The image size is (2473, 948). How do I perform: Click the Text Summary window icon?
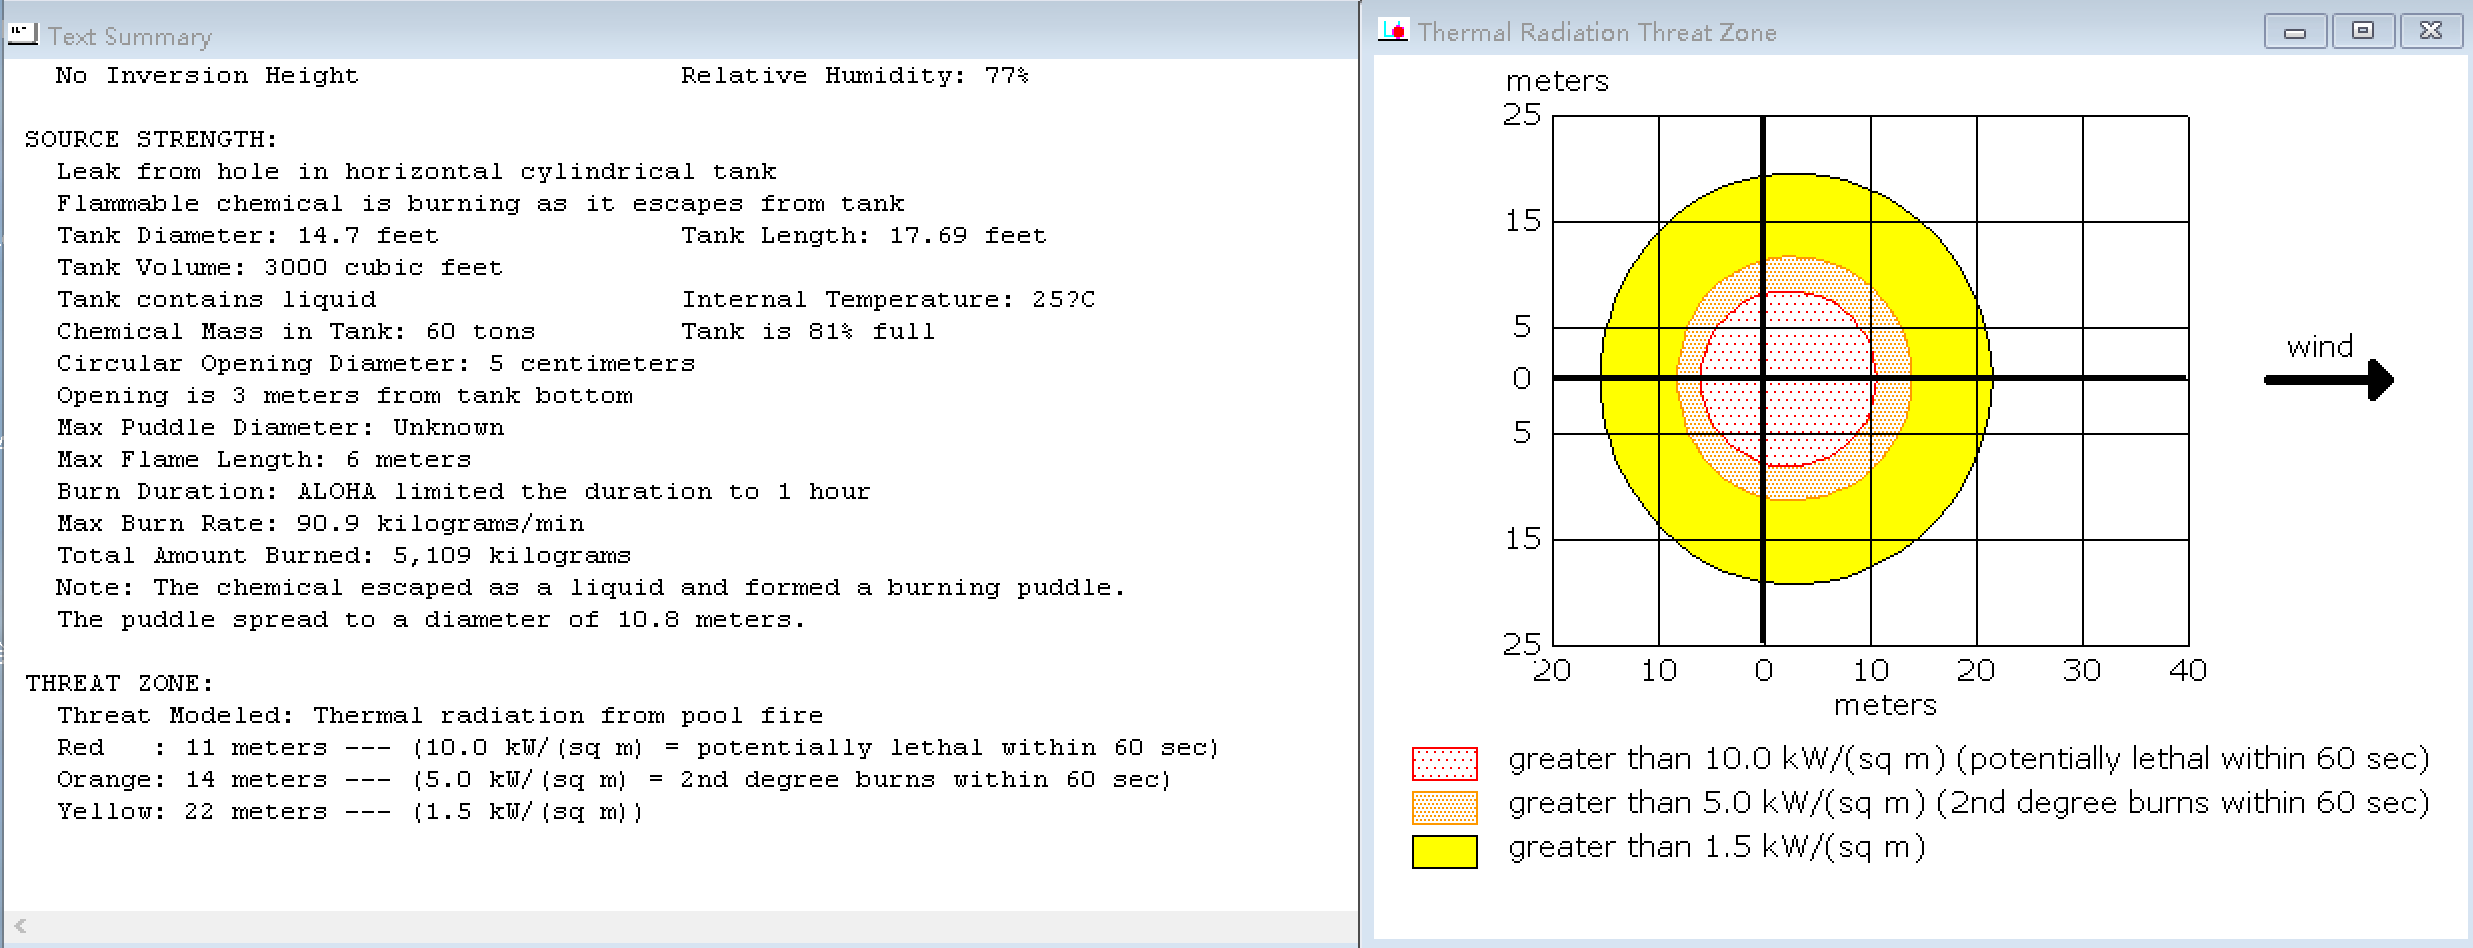tap(22, 35)
